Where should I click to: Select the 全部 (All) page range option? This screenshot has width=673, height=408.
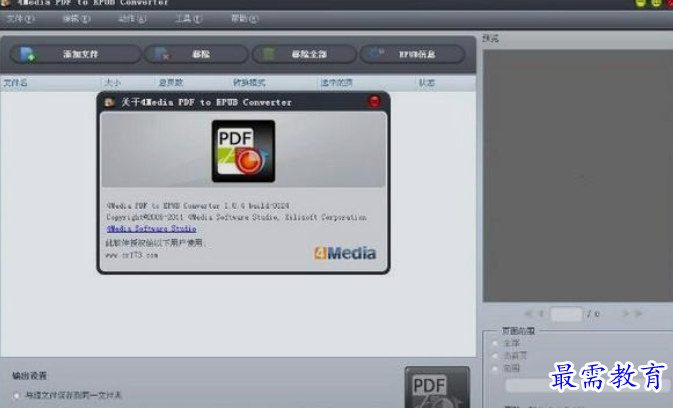496,343
